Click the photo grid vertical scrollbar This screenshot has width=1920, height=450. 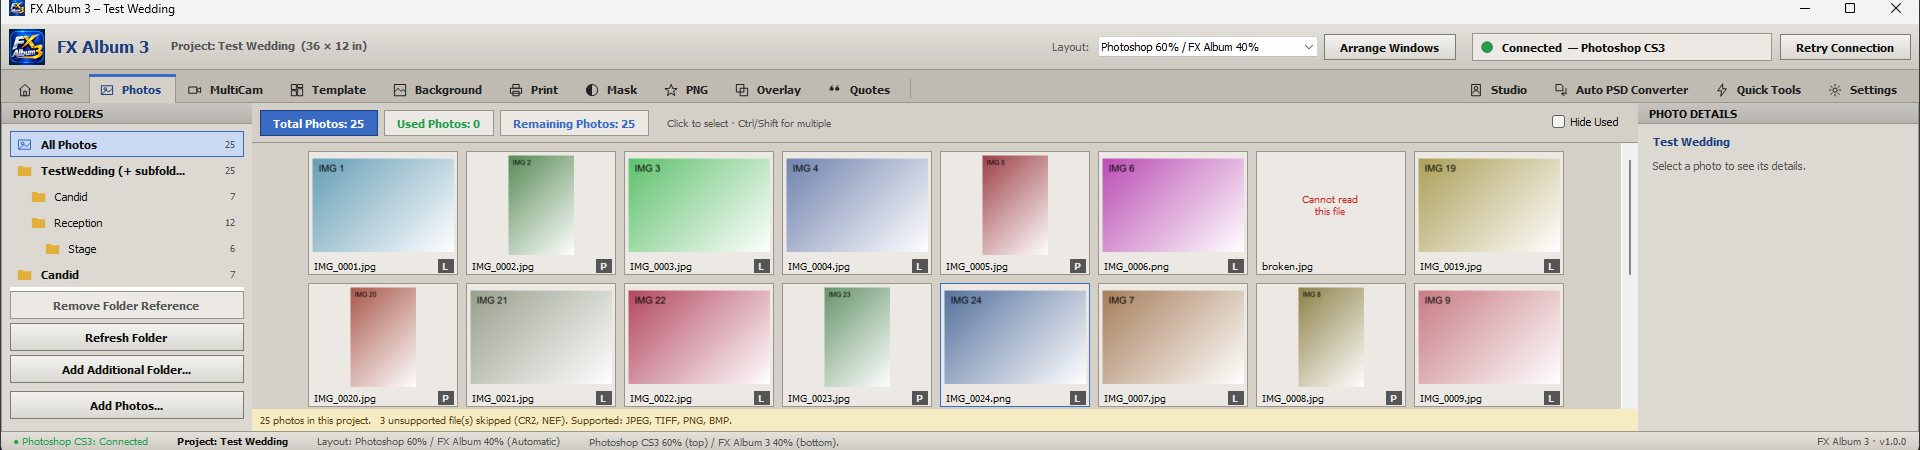click(x=1630, y=217)
